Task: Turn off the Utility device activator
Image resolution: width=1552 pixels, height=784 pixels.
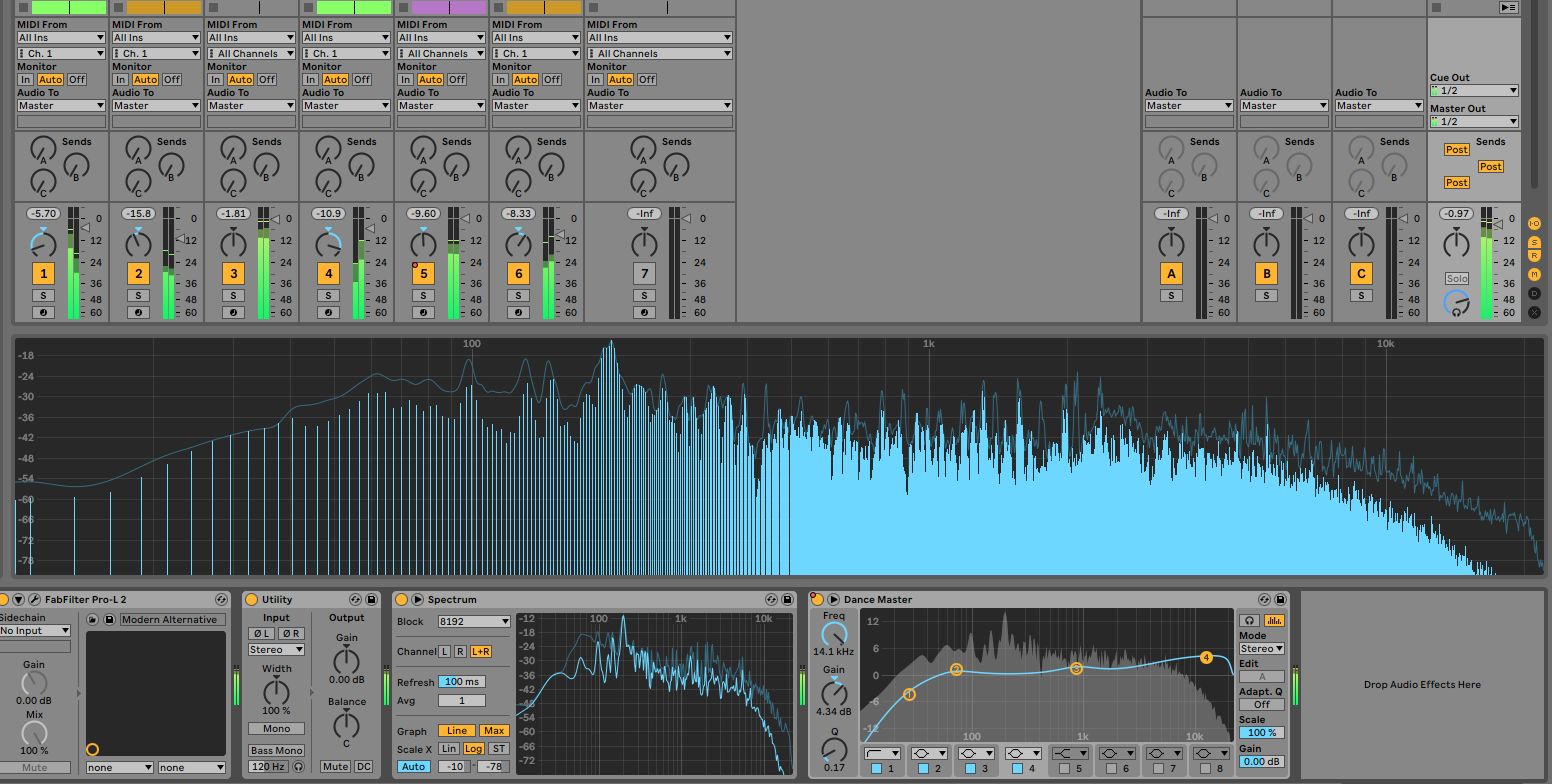Action: coord(251,600)
